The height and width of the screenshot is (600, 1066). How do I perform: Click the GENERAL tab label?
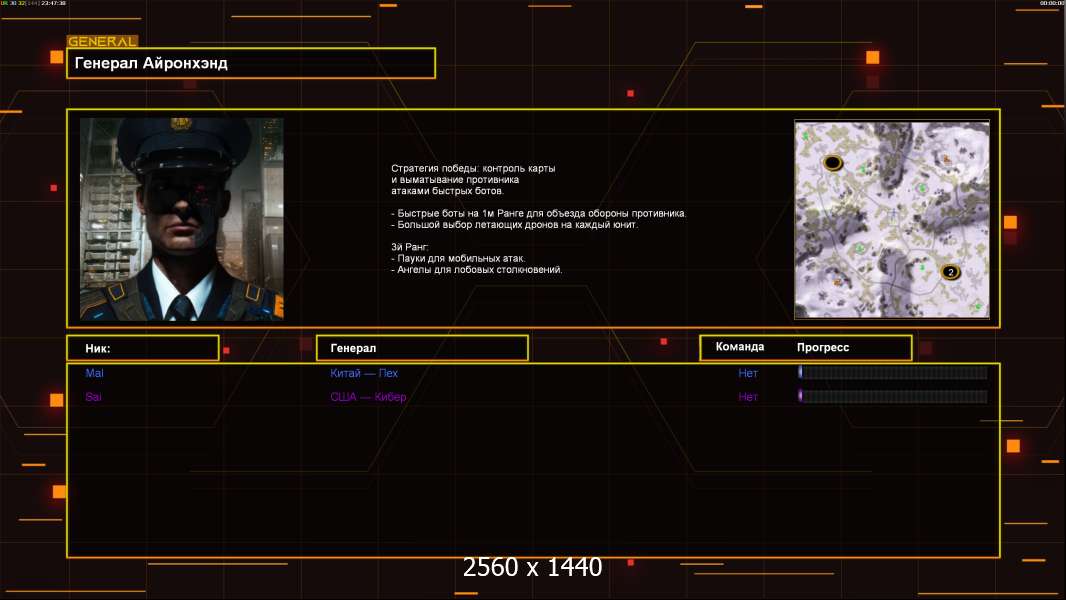click(102, 42)
